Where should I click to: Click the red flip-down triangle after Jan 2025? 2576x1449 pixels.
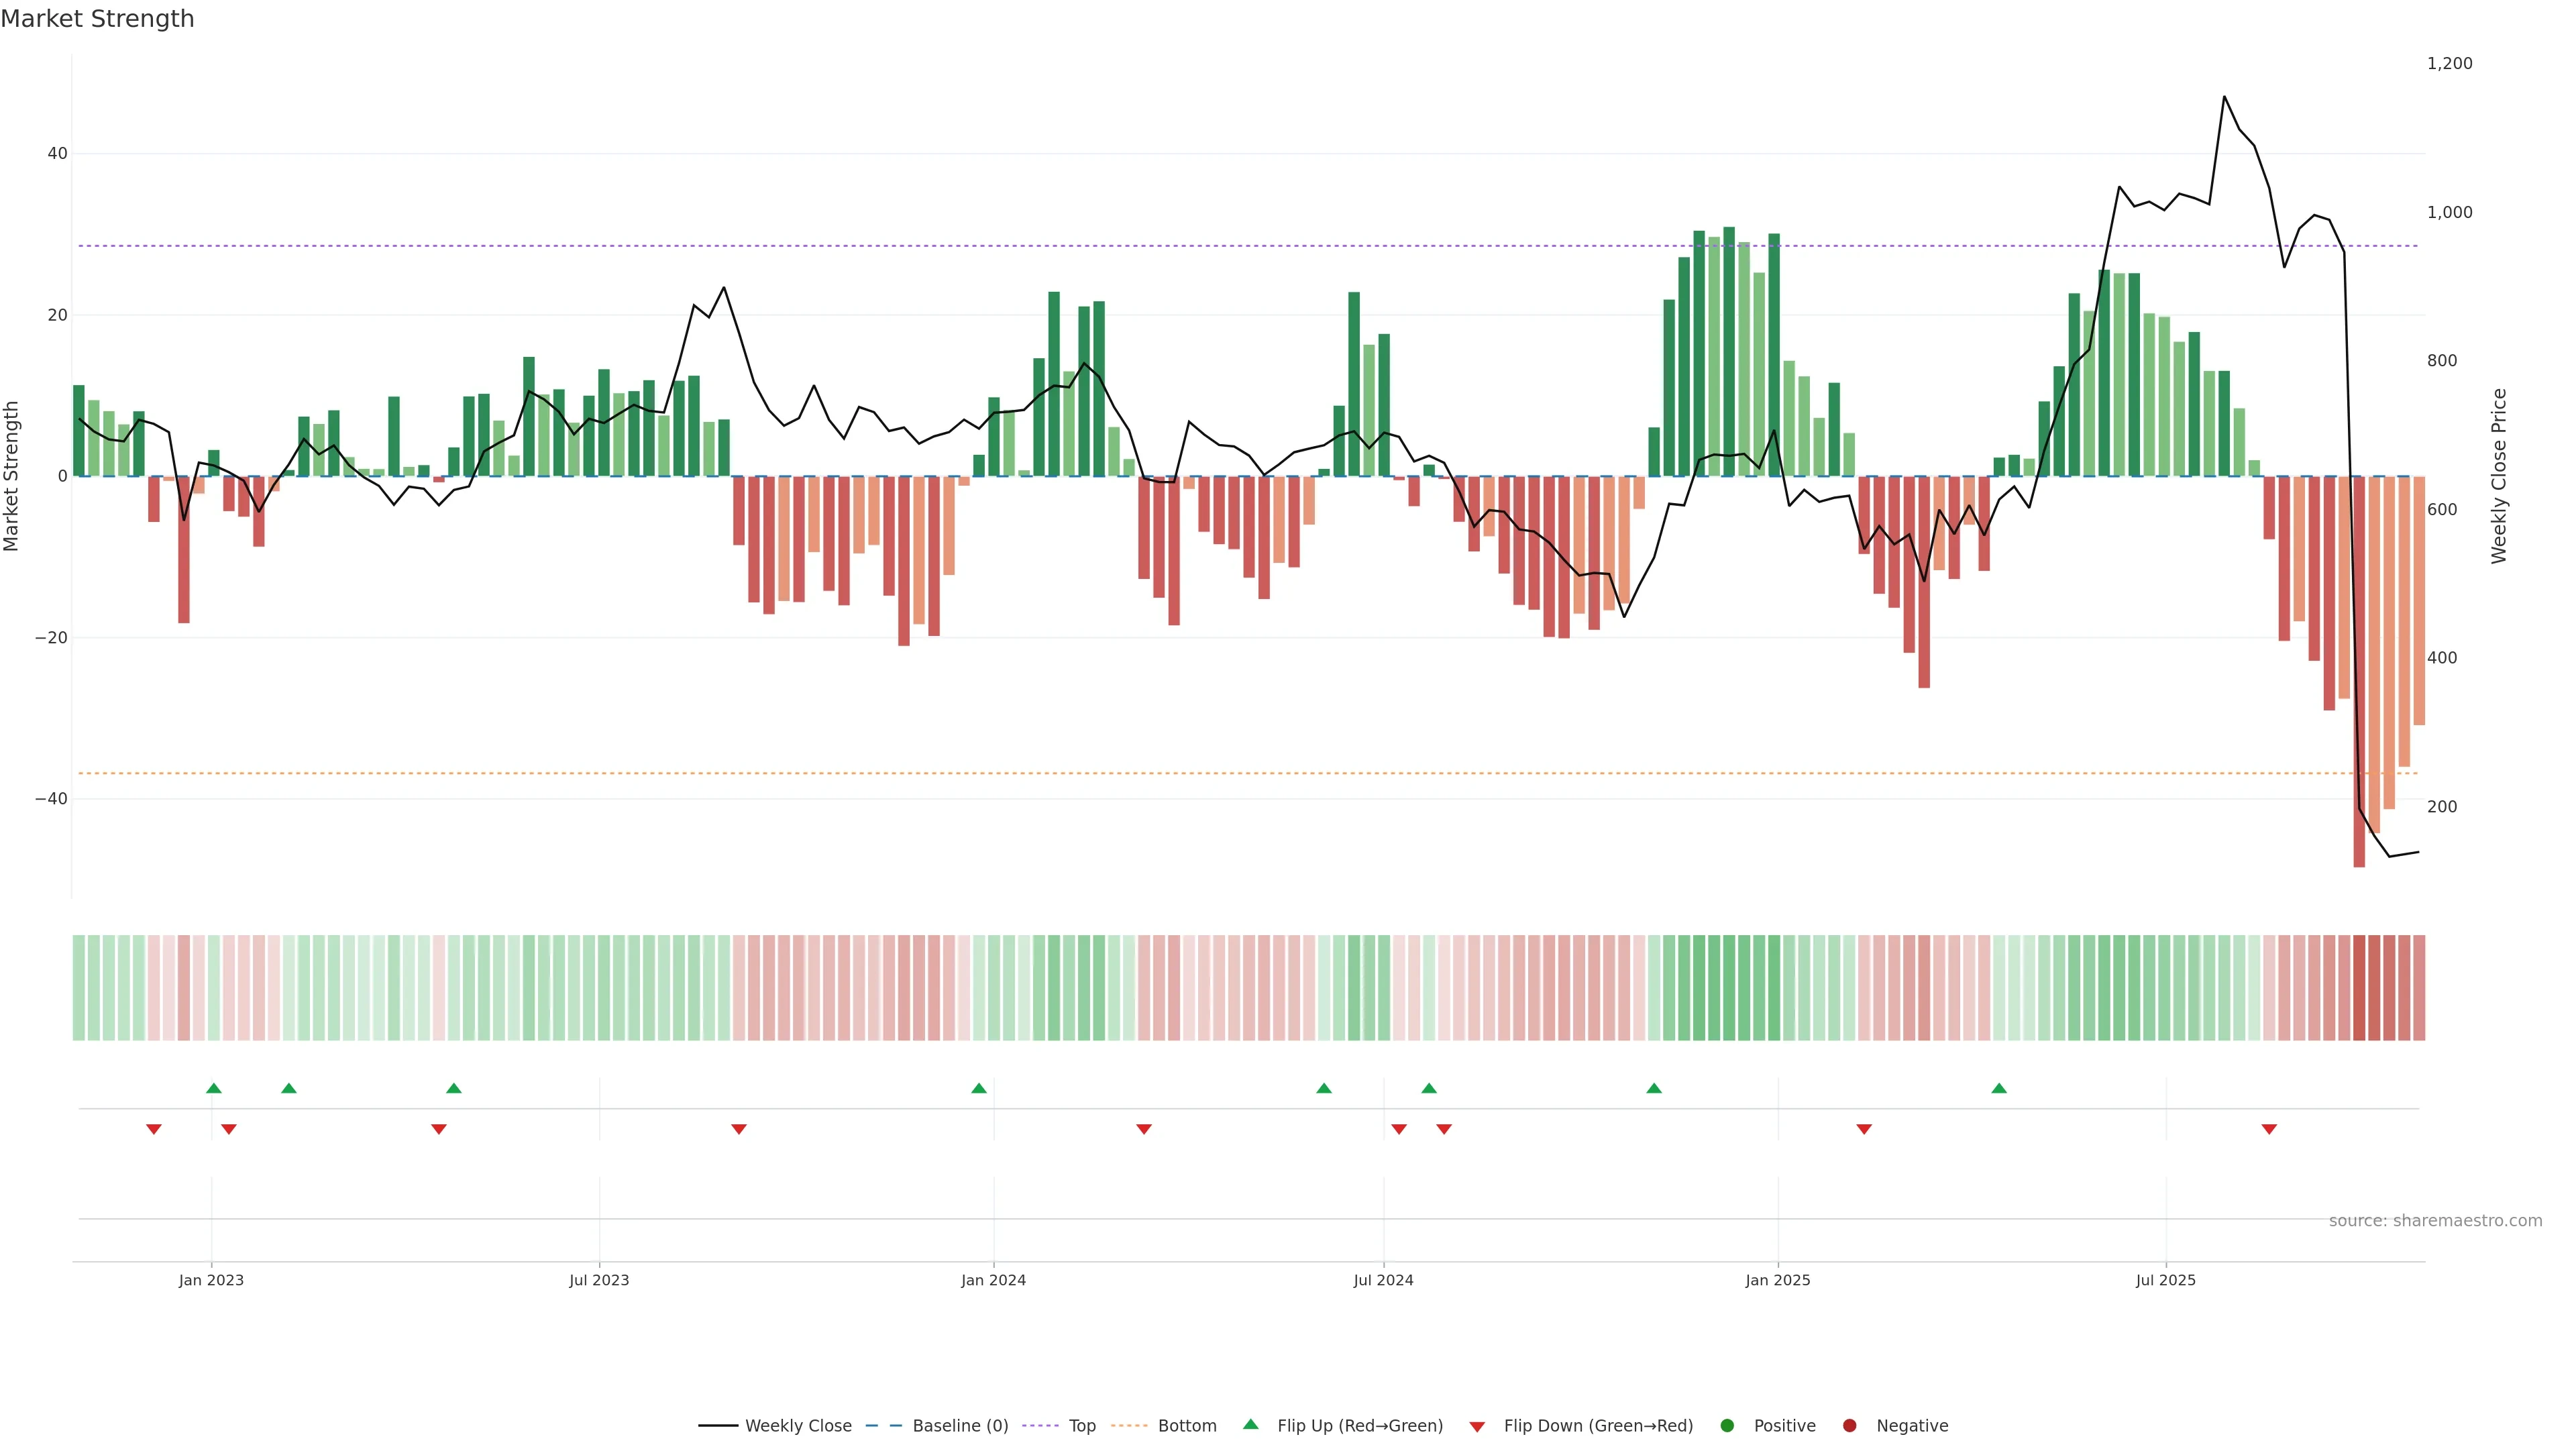click(1864, 1129)
